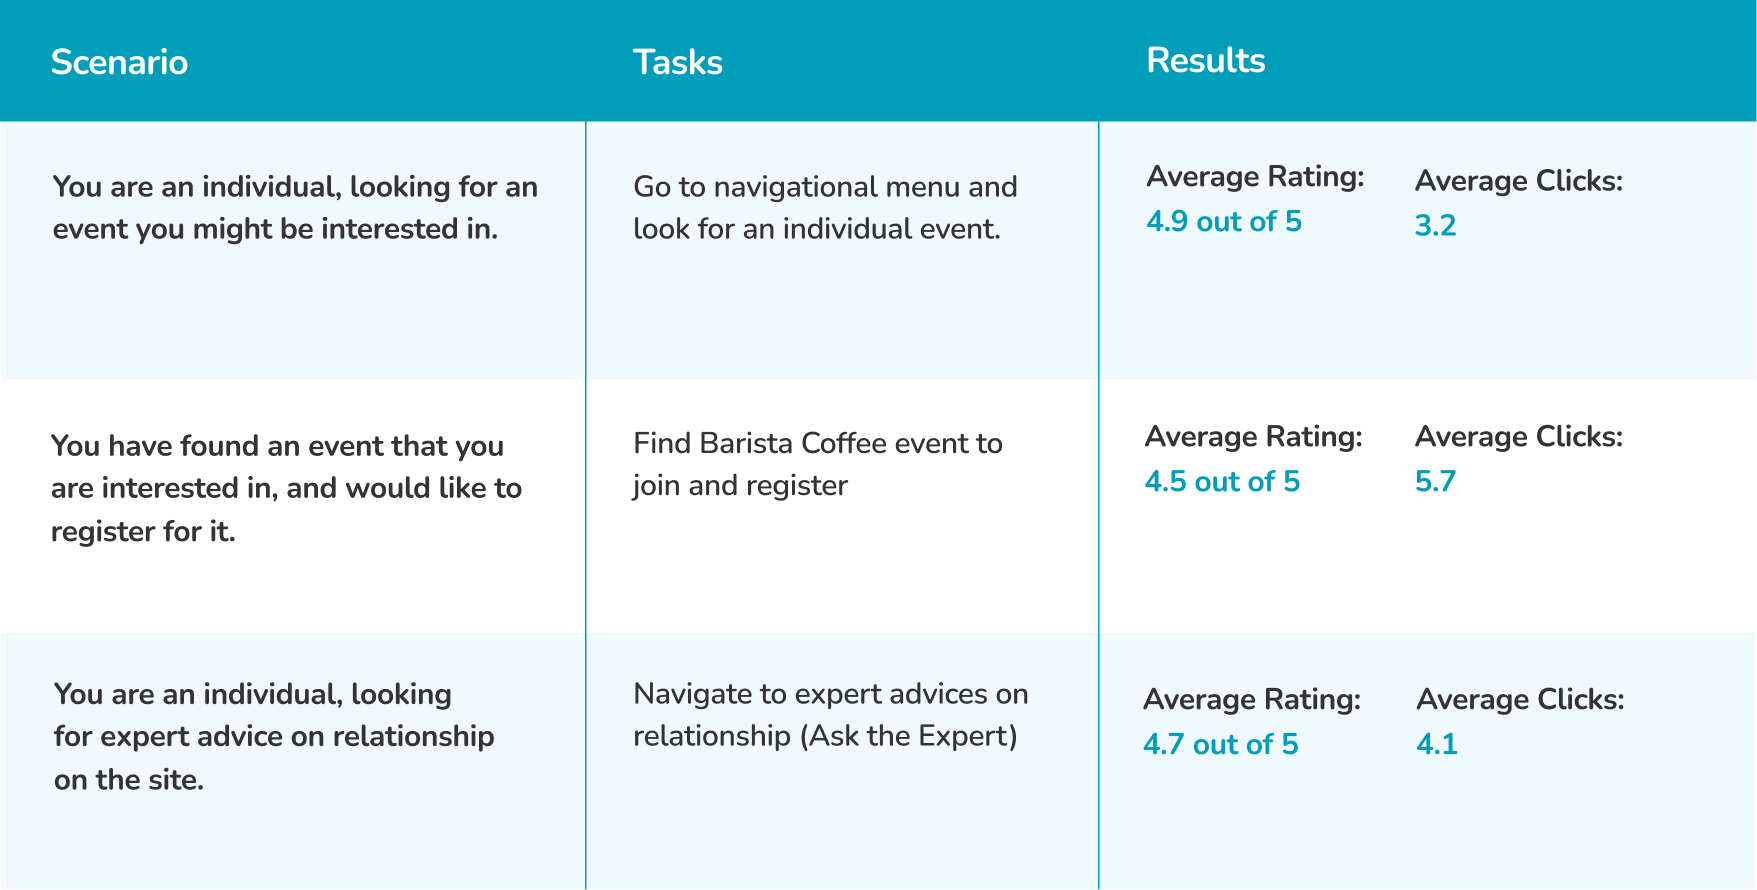Click the Results column header
The height and width of the screenshot is (890, 1757).
(x=1205, y=60)
